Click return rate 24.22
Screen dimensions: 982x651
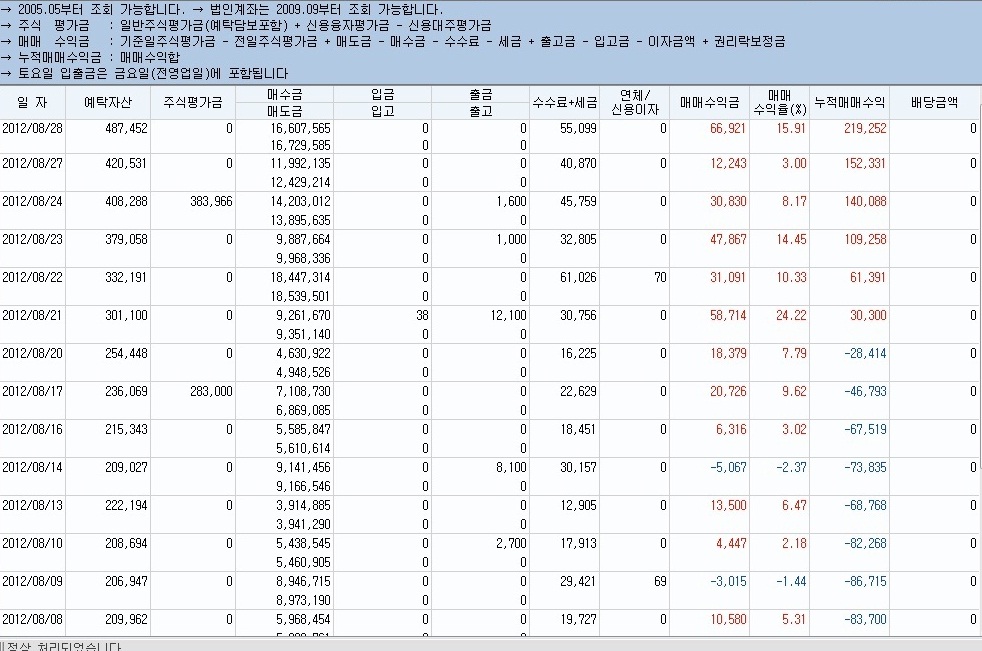coord(792,315)
